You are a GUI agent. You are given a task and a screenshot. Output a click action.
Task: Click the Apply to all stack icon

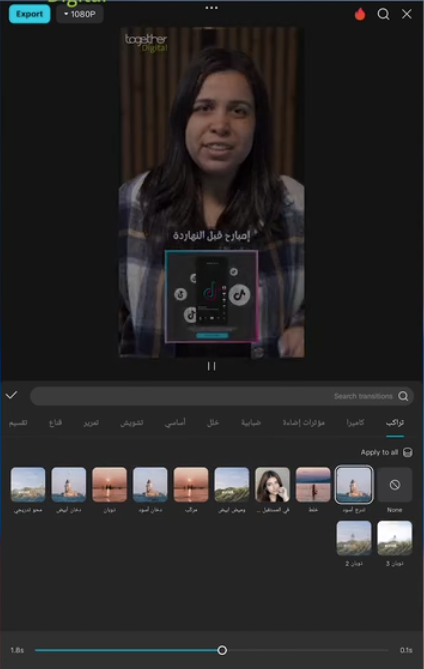point(407,452)
